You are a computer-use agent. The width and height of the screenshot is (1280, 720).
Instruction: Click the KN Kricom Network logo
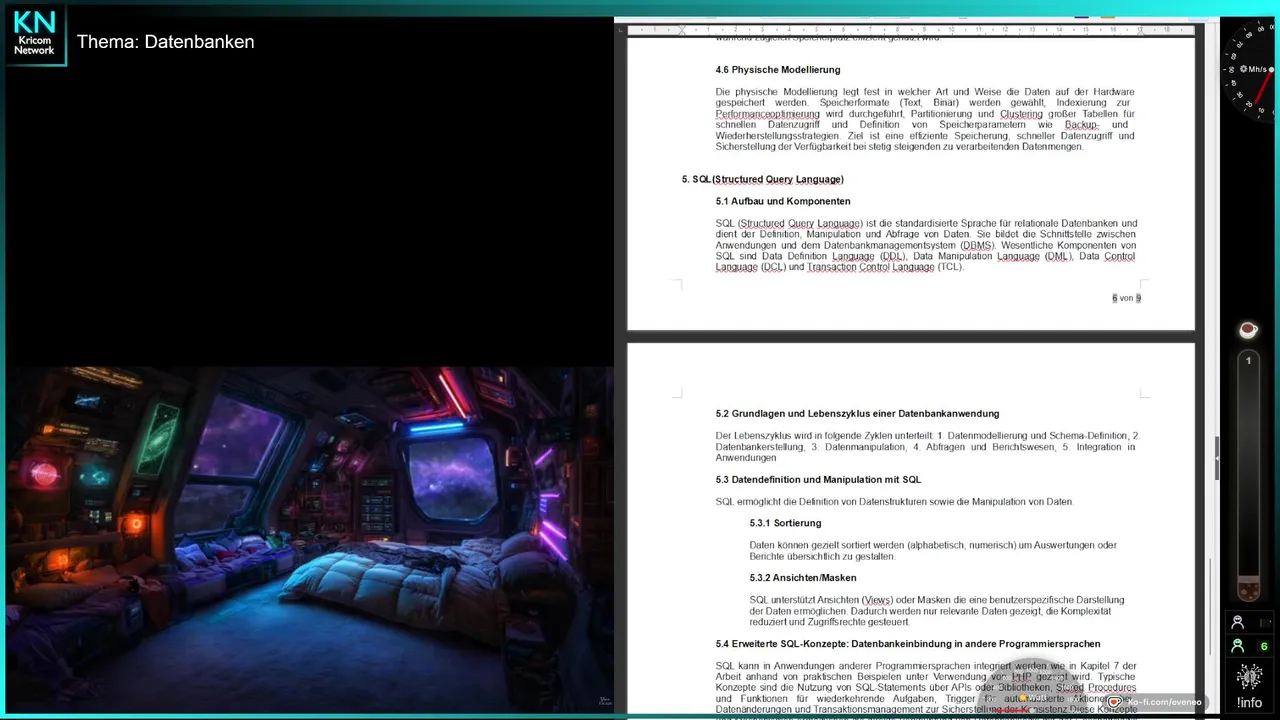point(35,35)
